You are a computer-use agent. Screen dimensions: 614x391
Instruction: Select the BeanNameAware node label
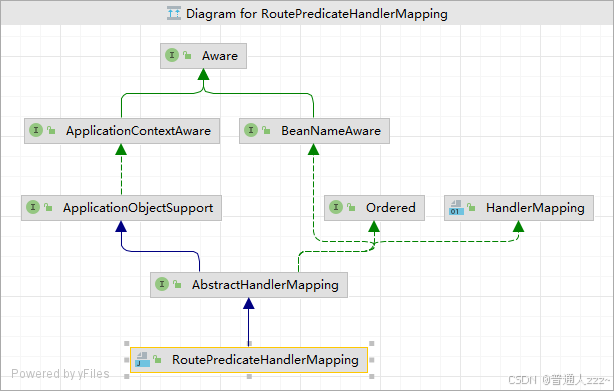(x=331, y=131)
